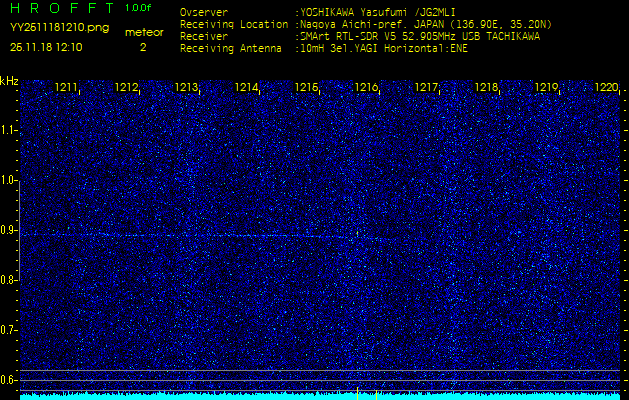Click the yellow marker in cyan strip
The image size is (629, 400).
point(376,395)
